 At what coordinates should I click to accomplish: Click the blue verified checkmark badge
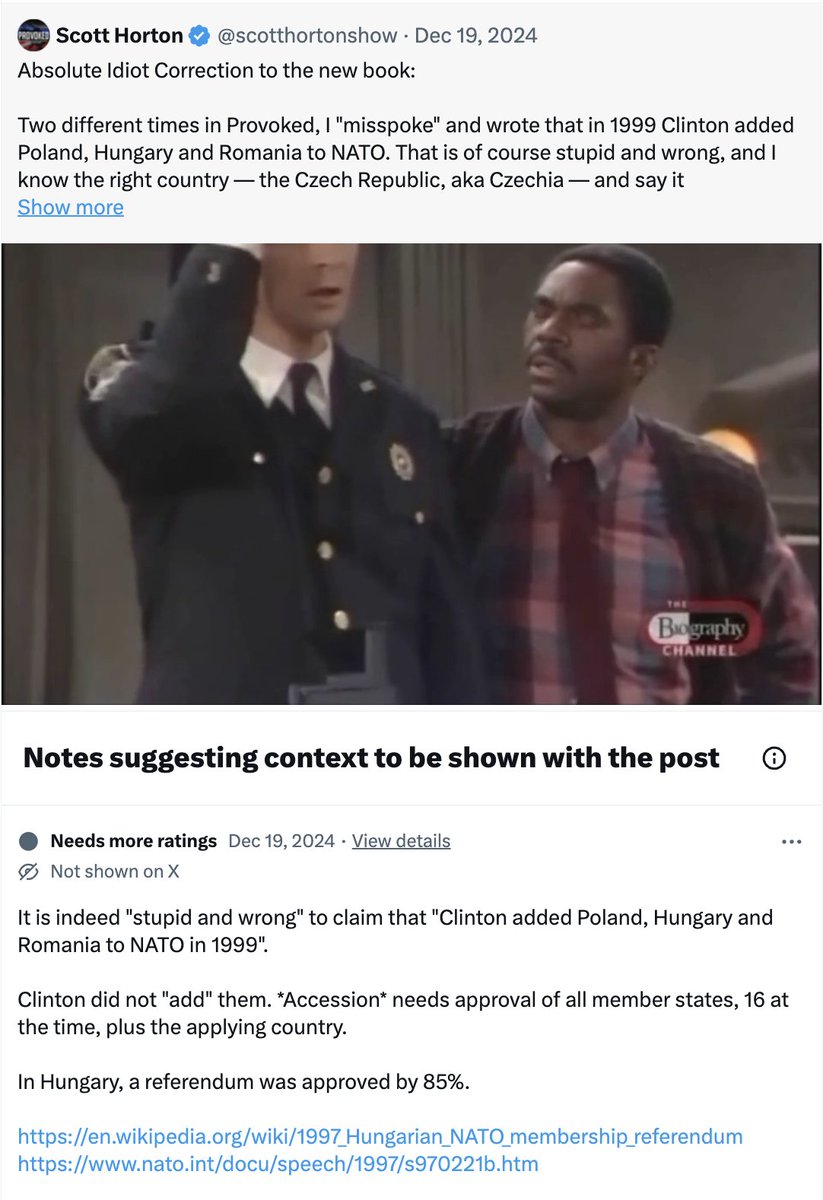coord(200,36)
